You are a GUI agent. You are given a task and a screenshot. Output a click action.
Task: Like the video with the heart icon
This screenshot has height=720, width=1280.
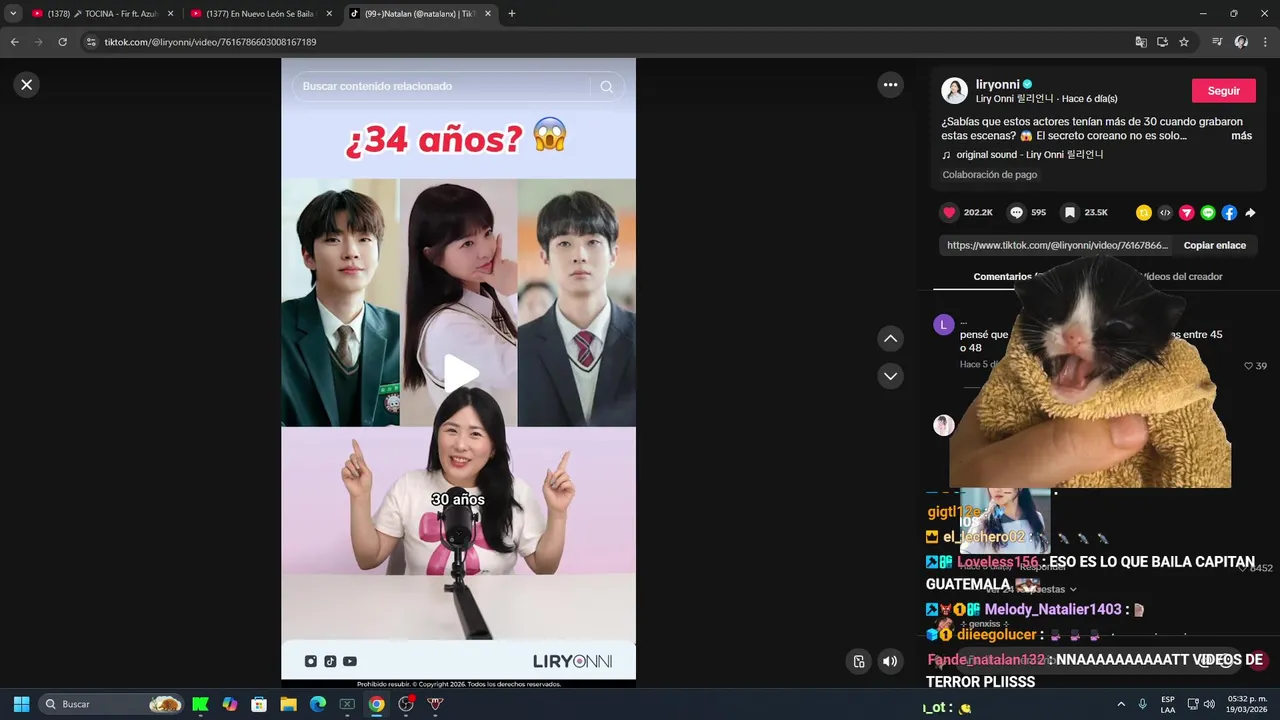click(949, 212)
